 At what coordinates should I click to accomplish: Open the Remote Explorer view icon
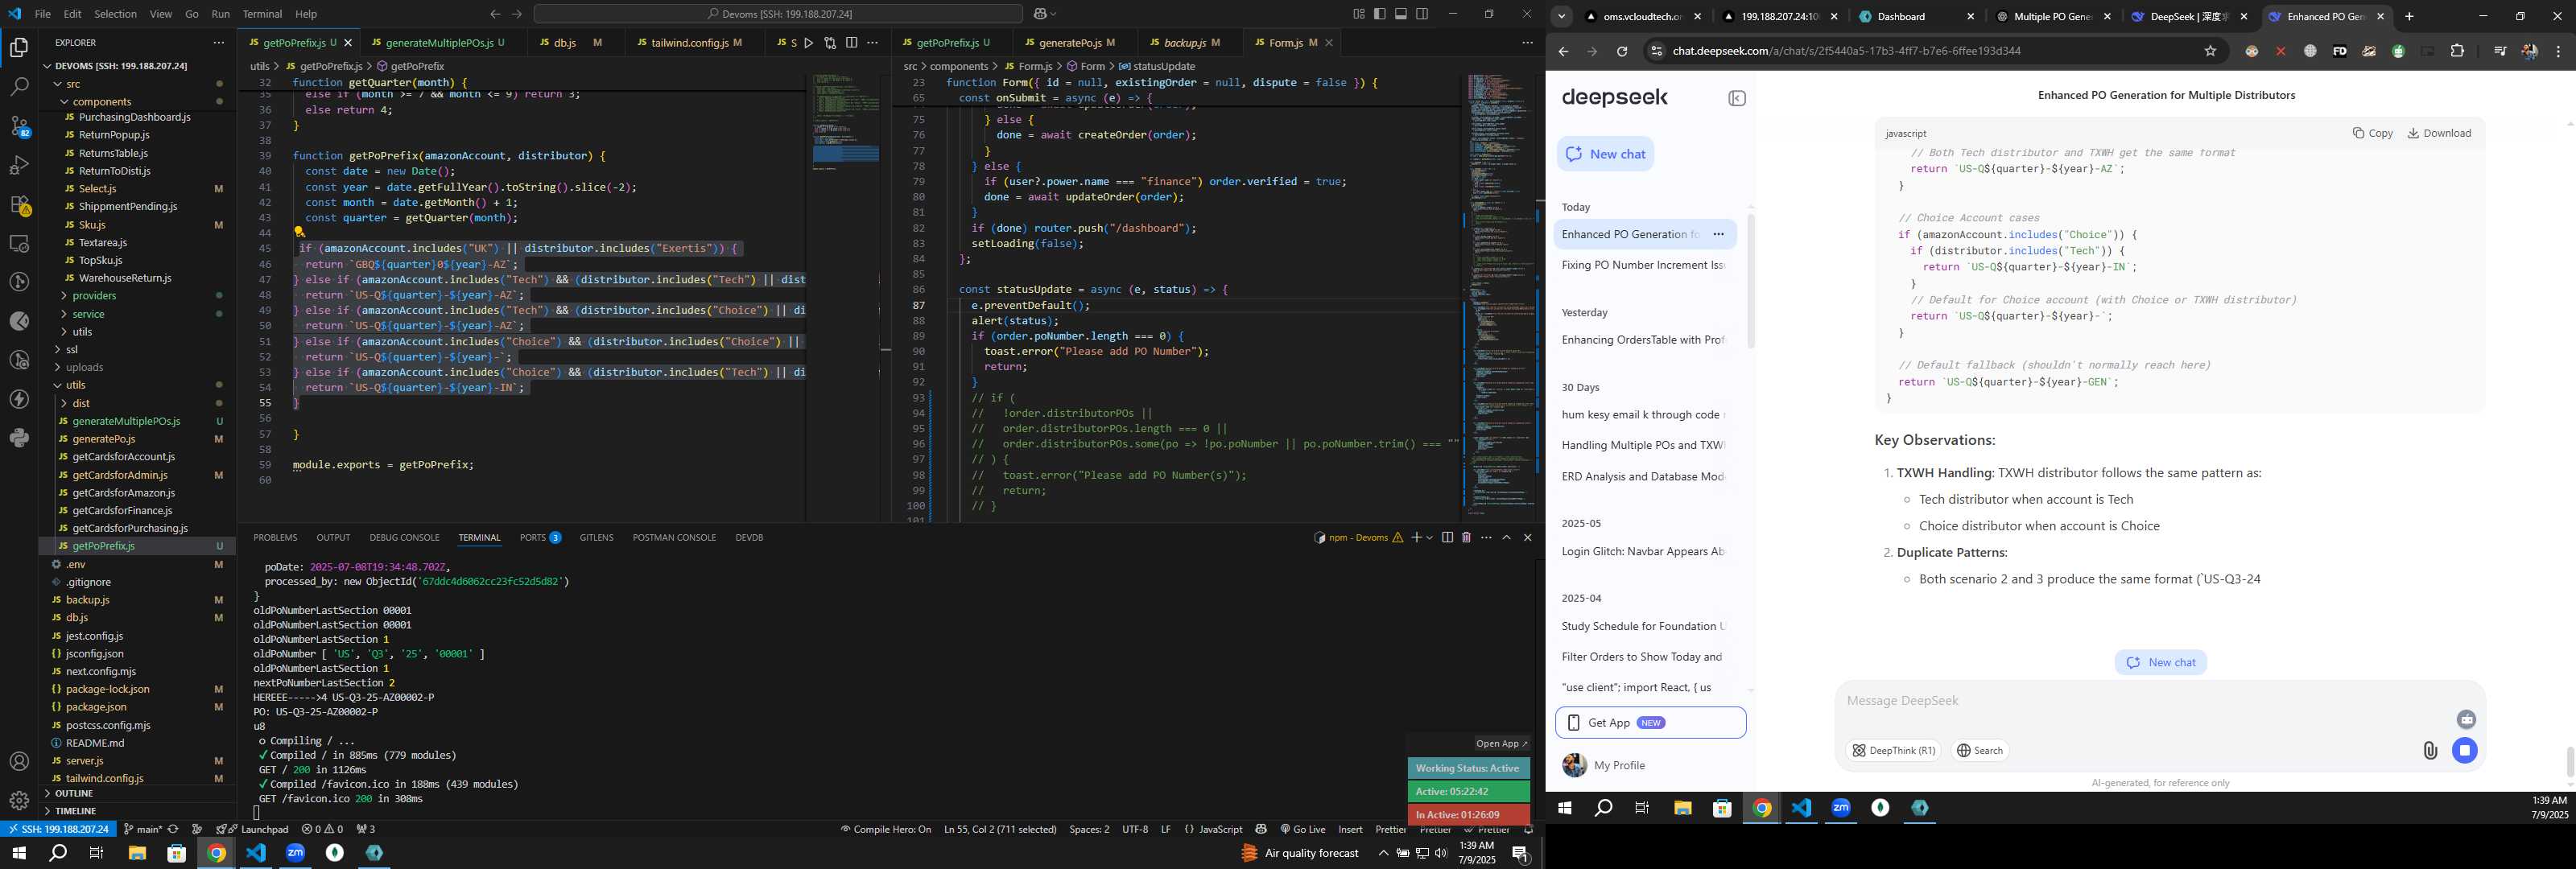tap(19, 243)
